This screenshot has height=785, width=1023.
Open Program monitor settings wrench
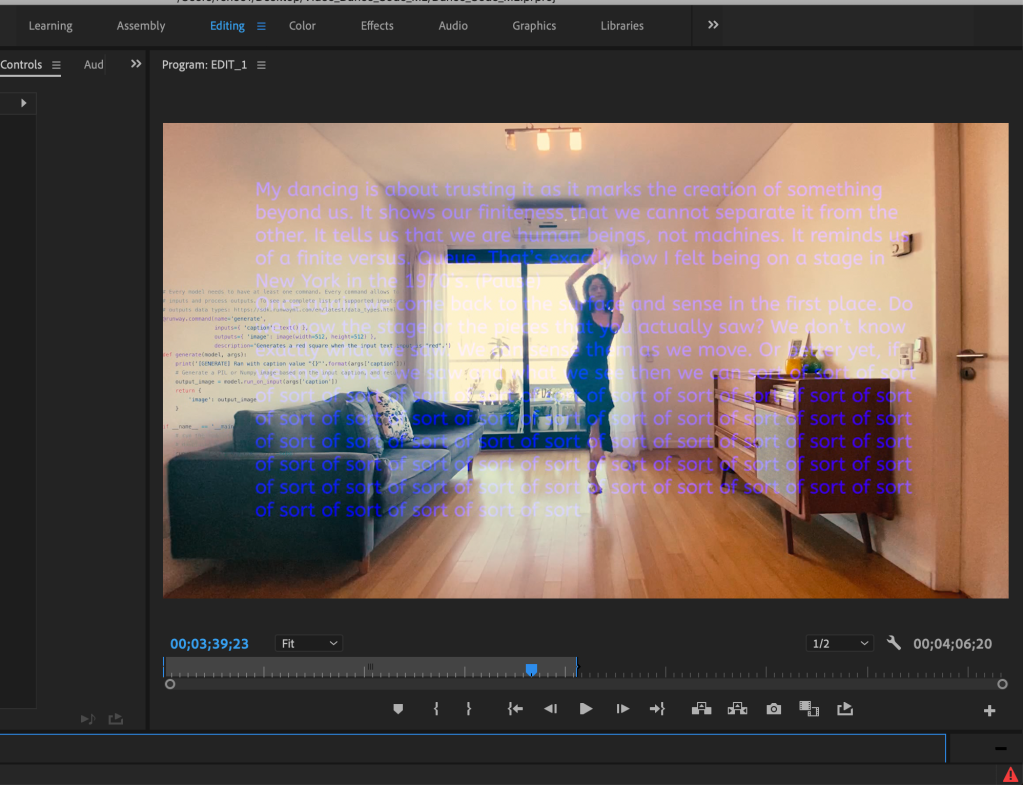(894, 643)
